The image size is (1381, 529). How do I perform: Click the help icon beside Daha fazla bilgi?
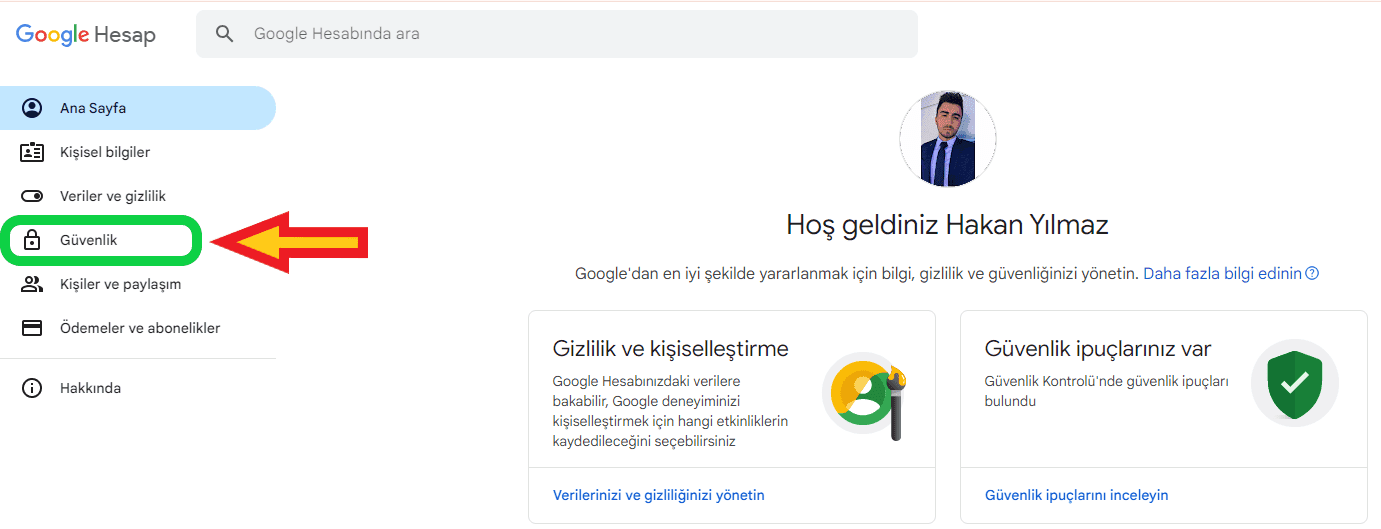click(x=1312, y=273)
